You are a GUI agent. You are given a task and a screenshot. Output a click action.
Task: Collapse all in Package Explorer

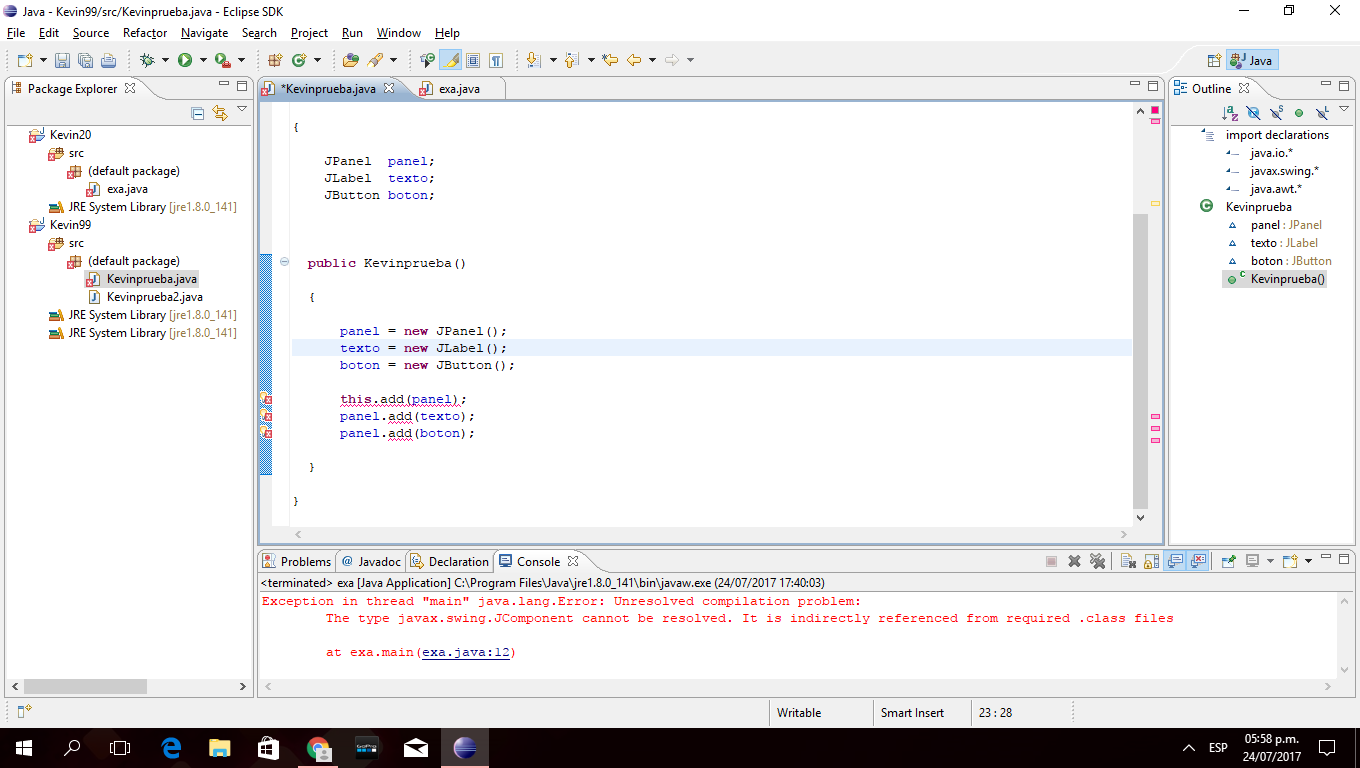coord(198,113)
